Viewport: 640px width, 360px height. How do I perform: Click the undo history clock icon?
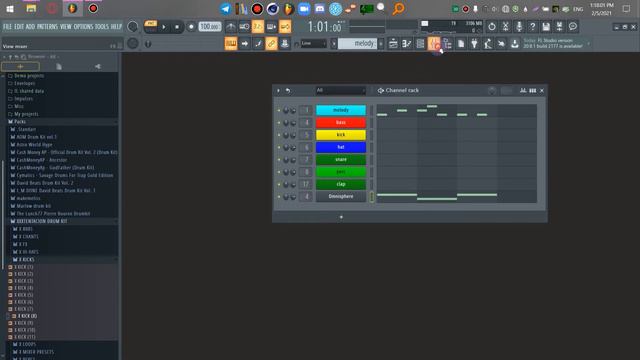492,27
